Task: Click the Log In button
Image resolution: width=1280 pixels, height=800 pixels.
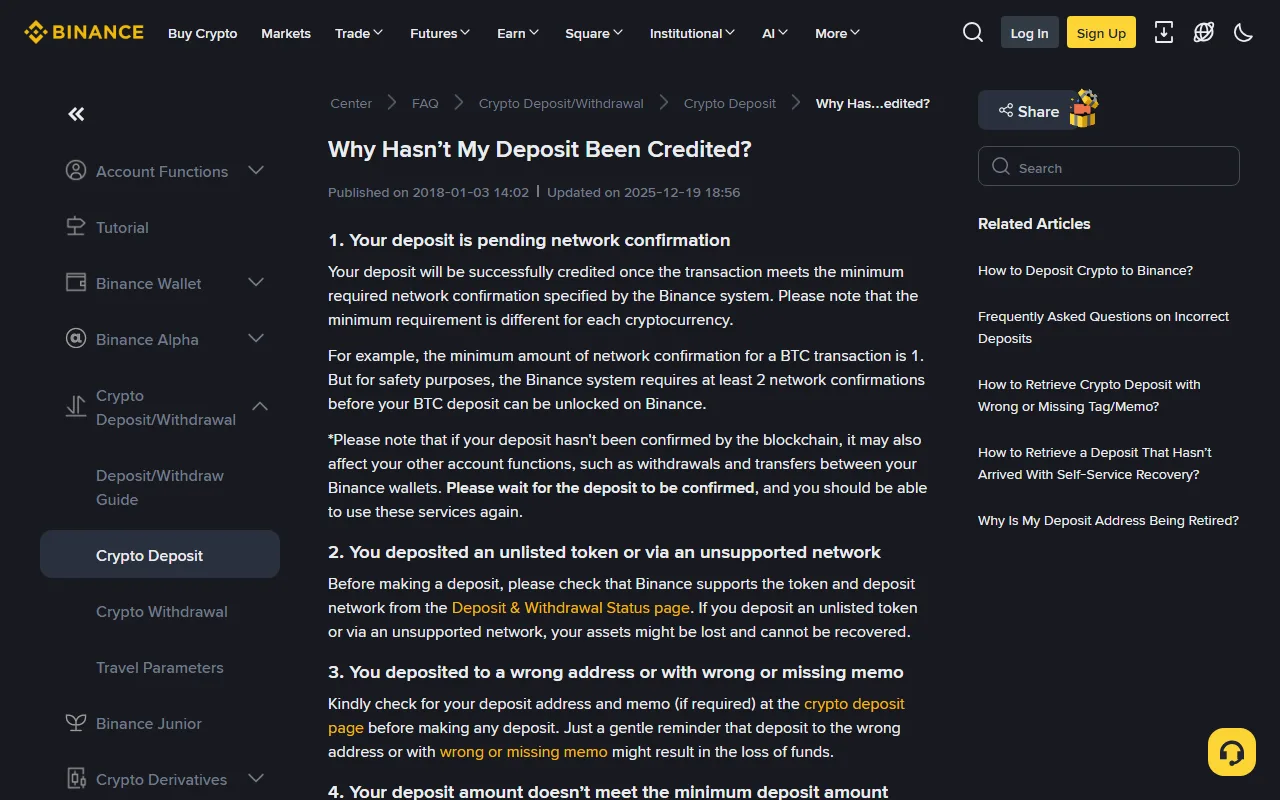Action: (x=1029, y=32)
